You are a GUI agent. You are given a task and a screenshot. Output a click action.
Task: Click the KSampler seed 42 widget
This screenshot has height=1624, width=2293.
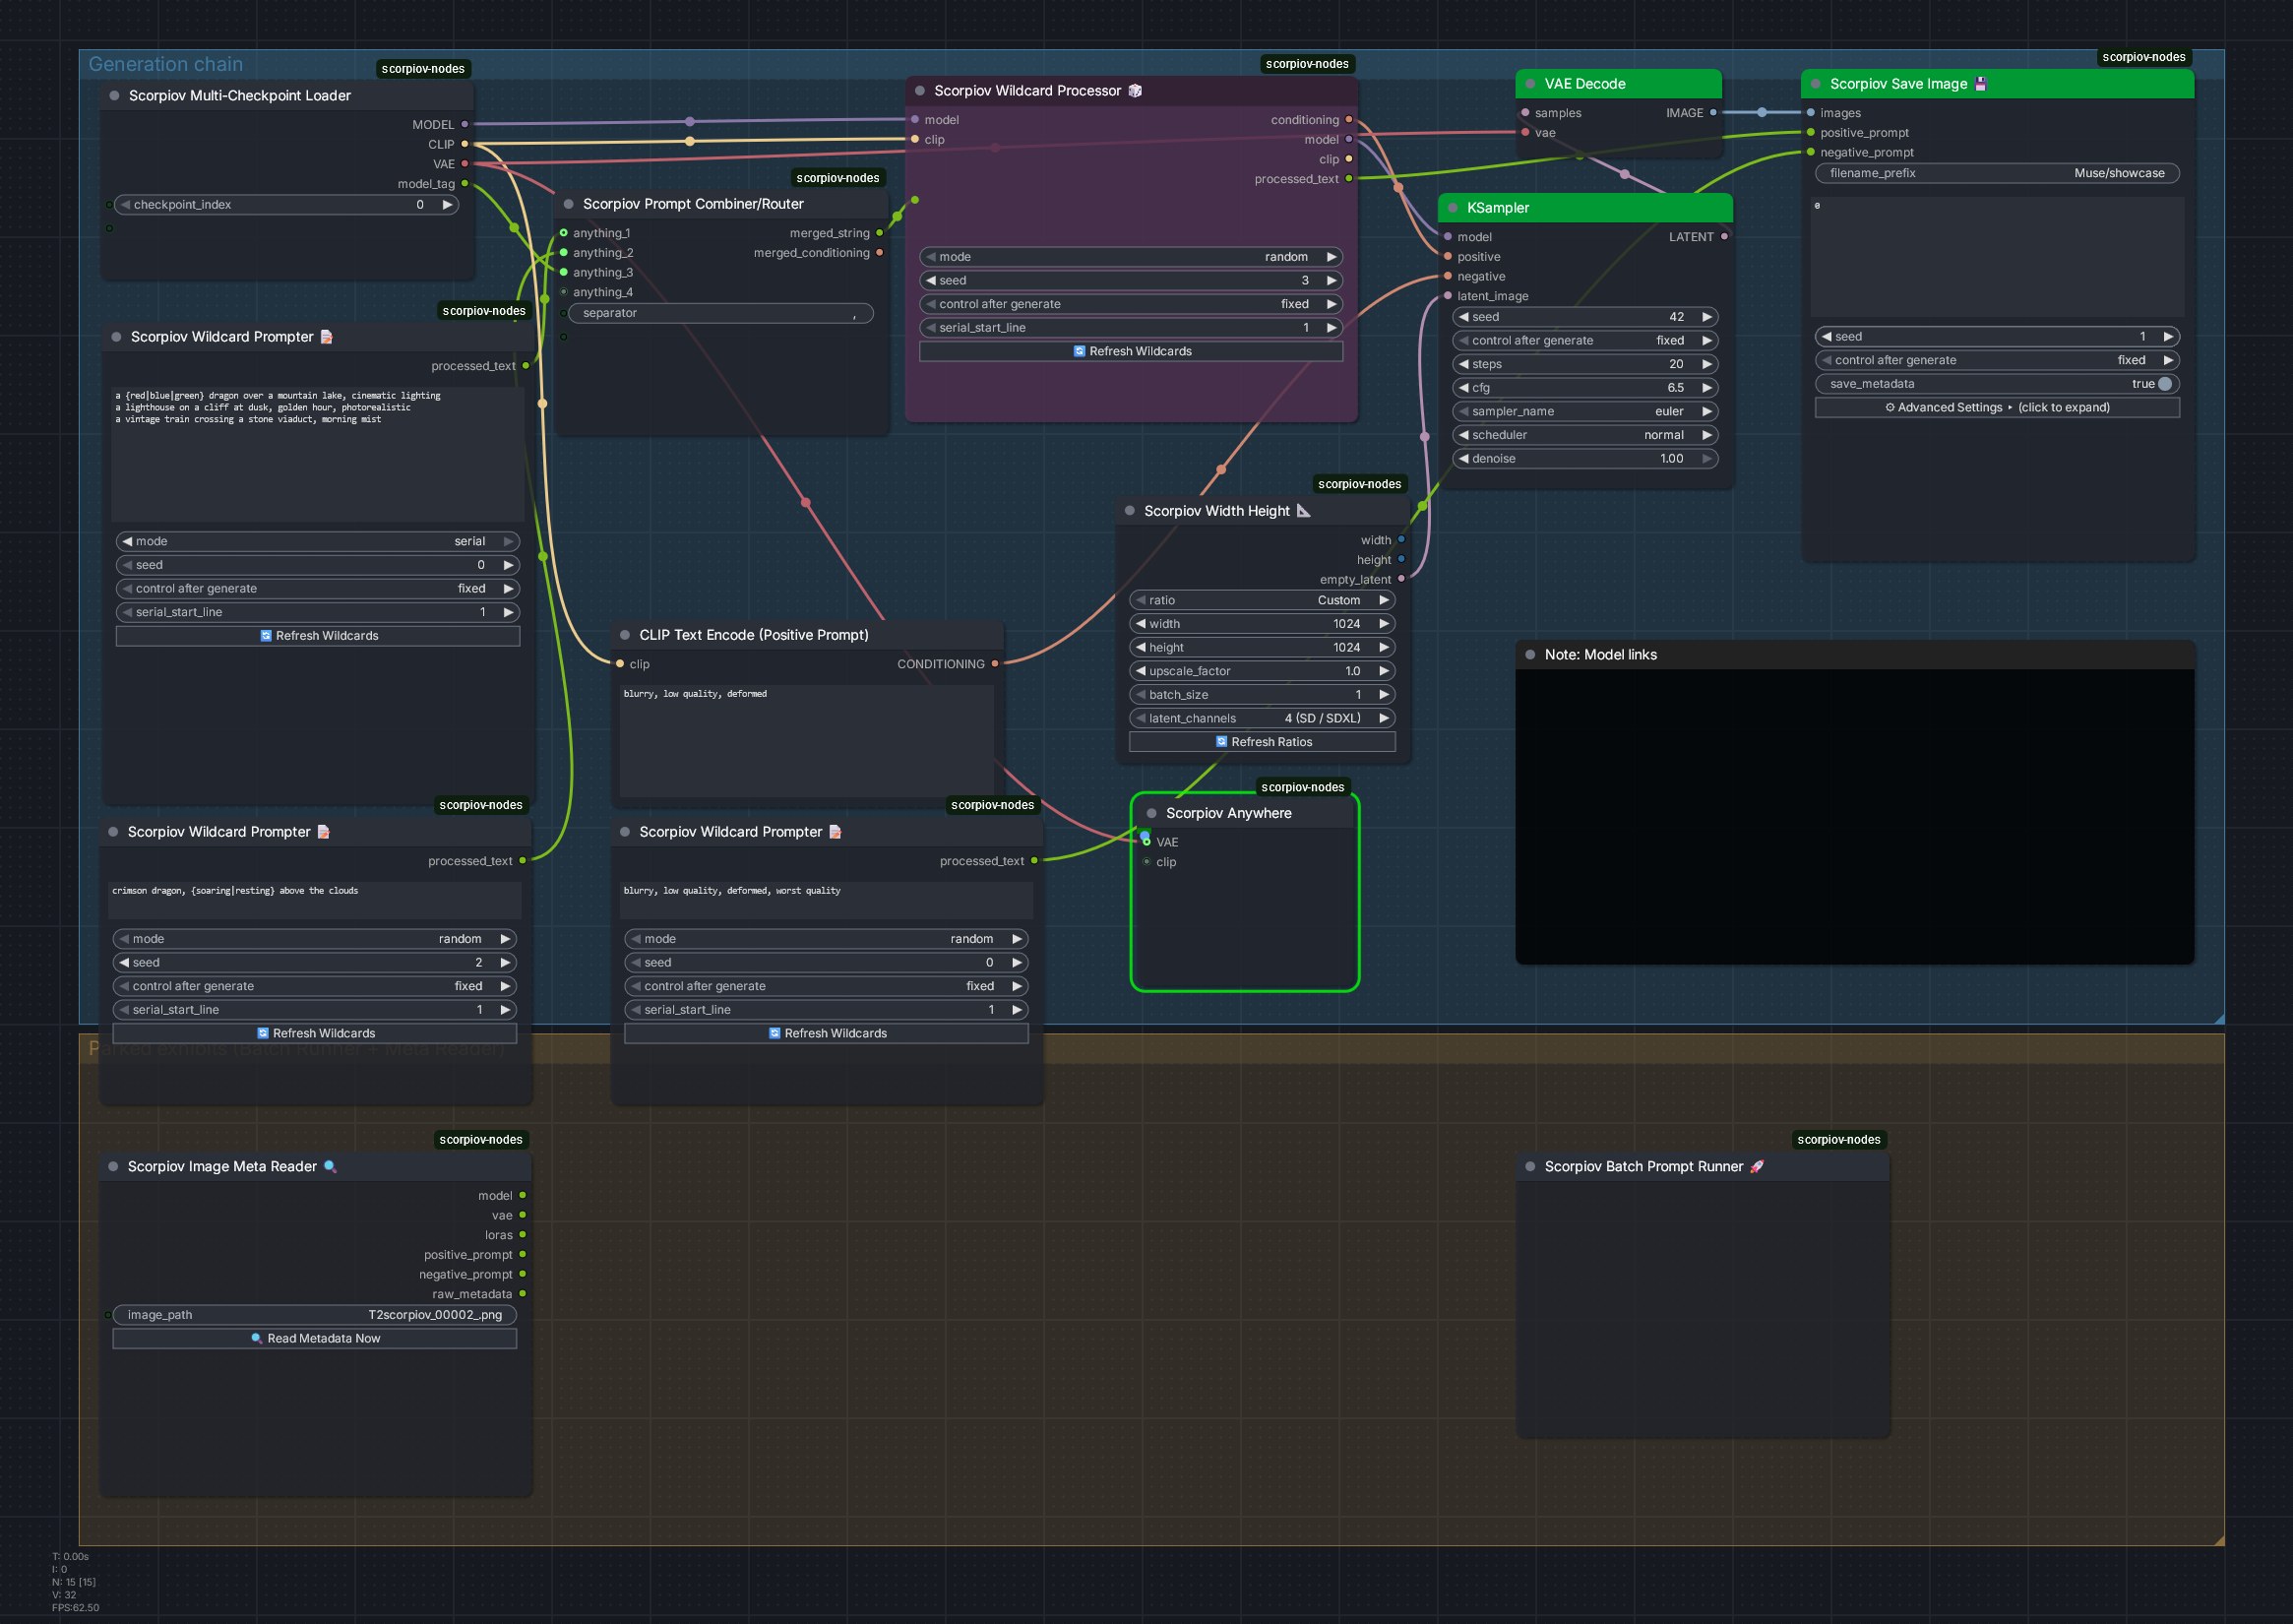click(1584, 317)
